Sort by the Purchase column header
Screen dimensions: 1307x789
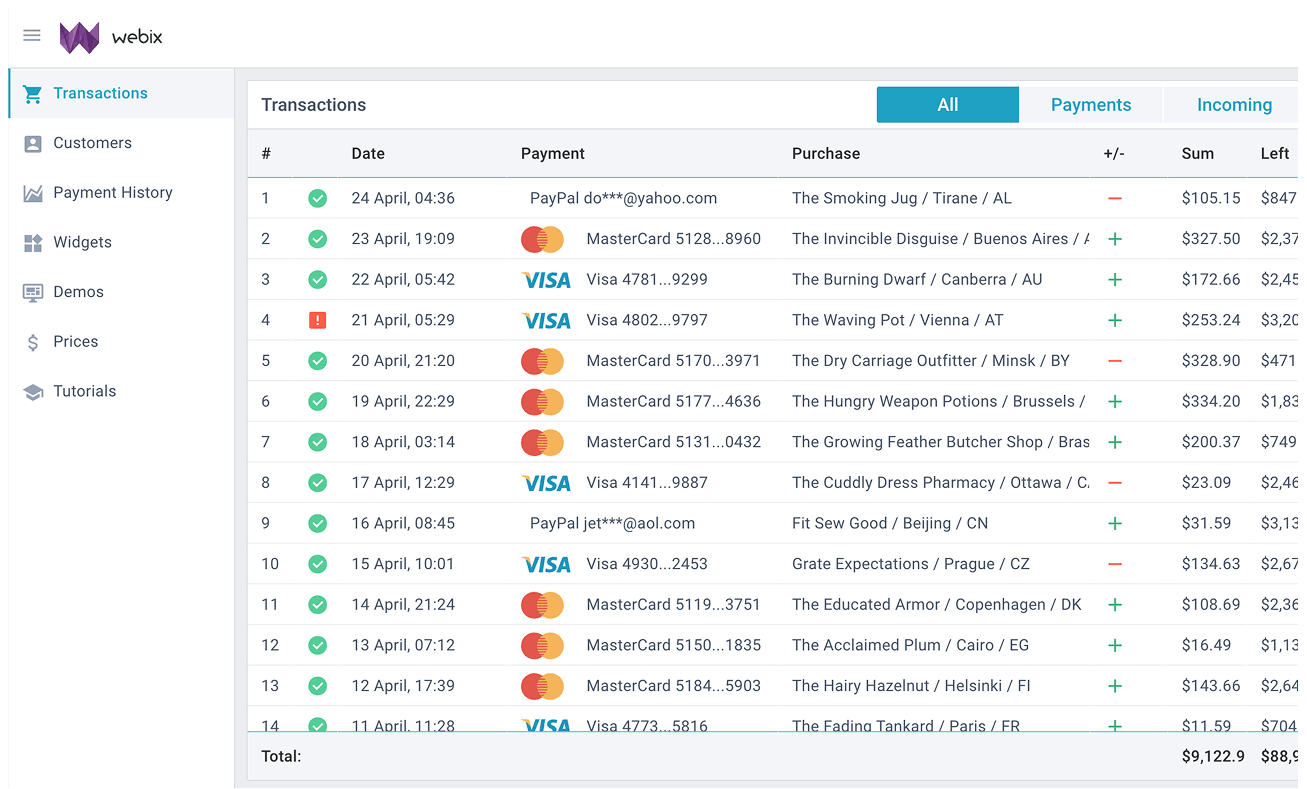pyautogui.click(x=825, y=154)
